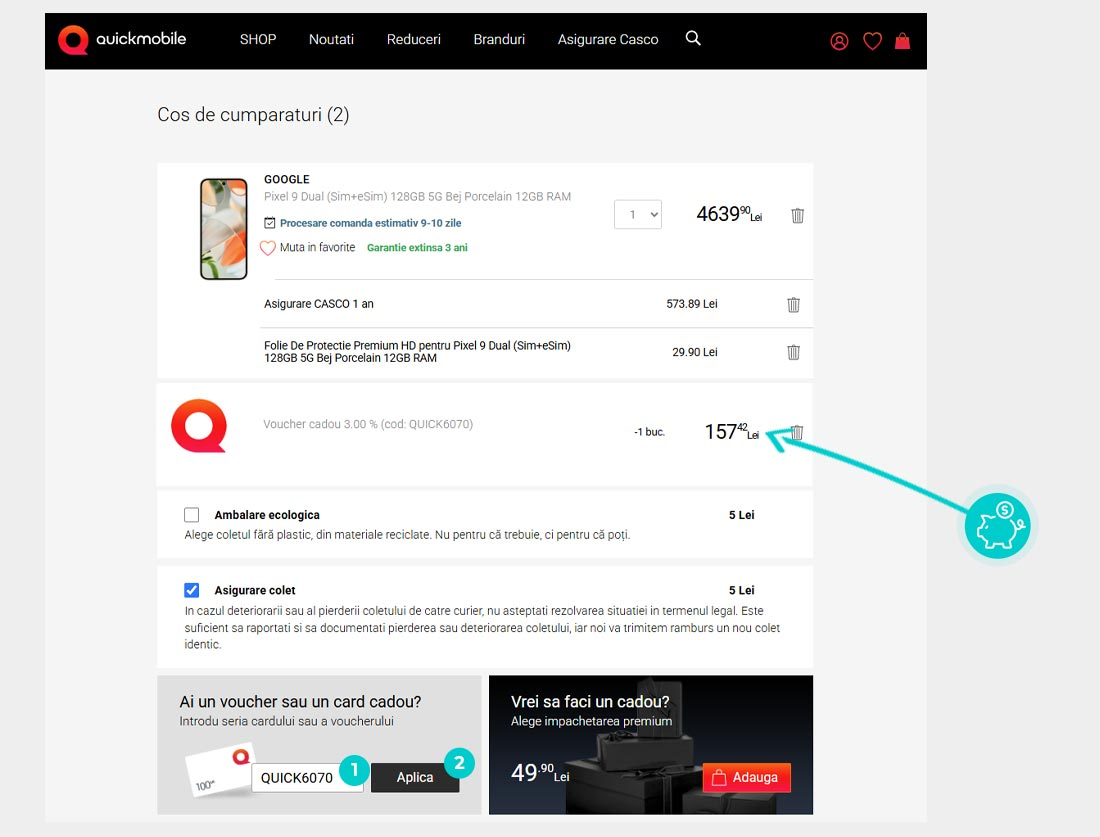Viewport: 1100px width, 837px height.
Task: Open the quantity dropdown for Pixel 9
Action: (638, 215)
